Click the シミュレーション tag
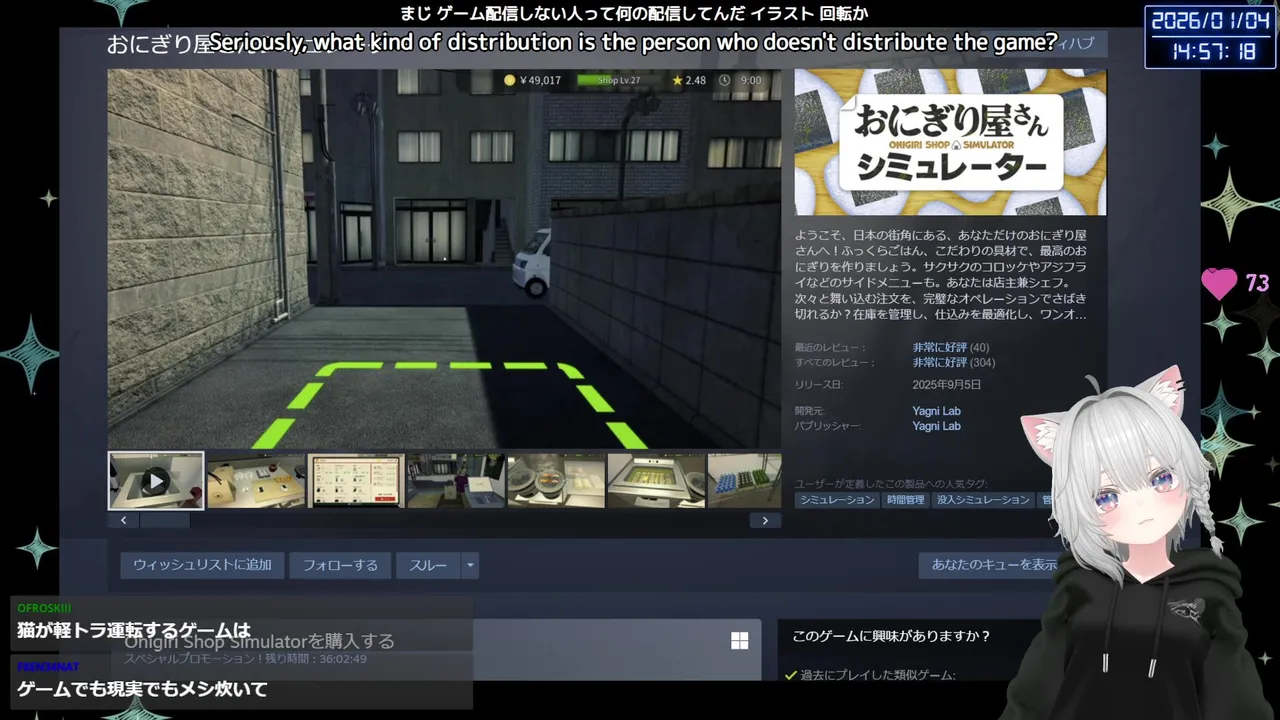This screenshot has height=720, width=1280. pos(837,500)
